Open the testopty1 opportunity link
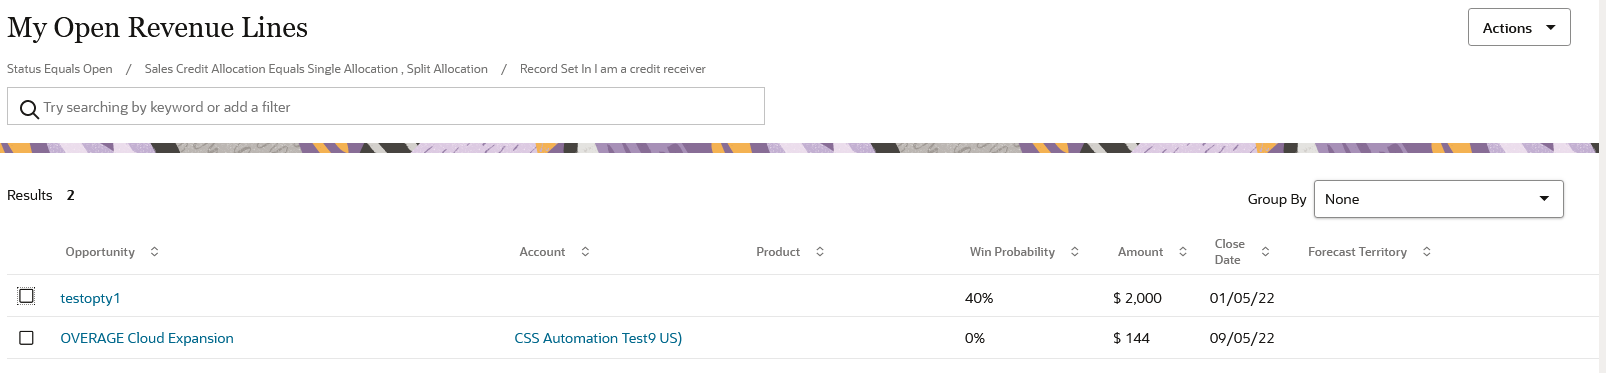 (90, 298)
